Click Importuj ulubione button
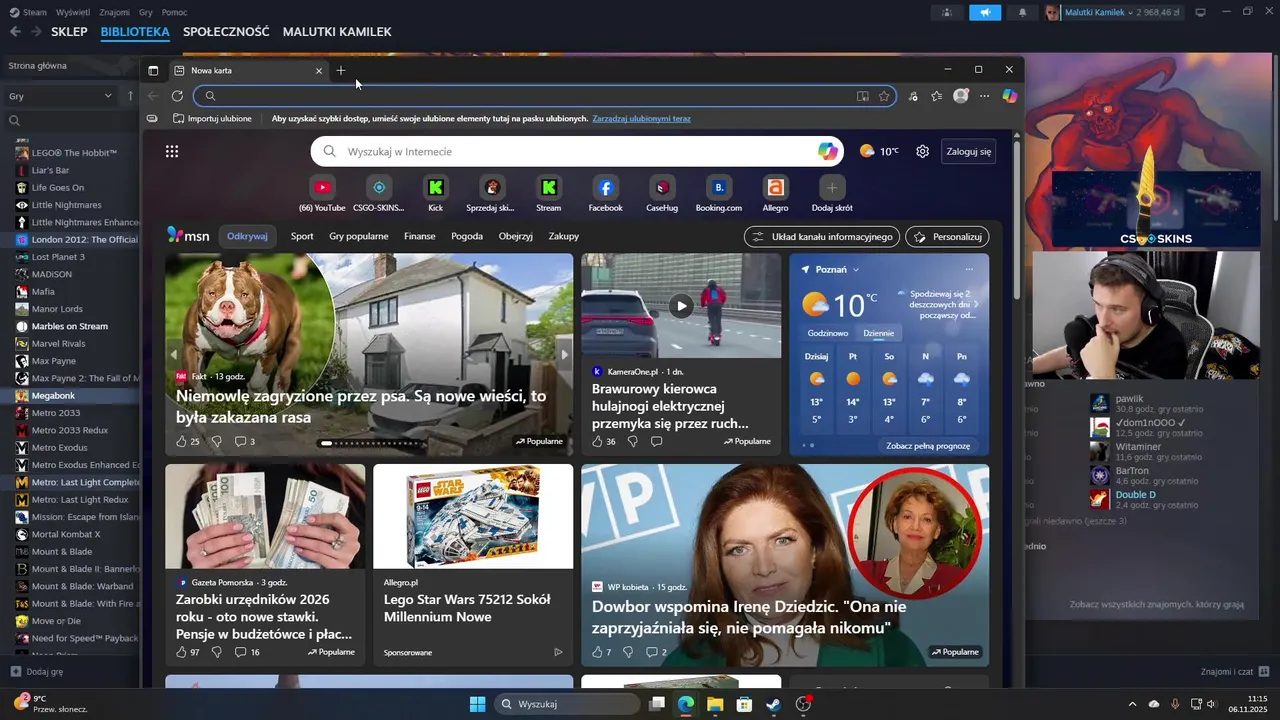 pos(212,118)
